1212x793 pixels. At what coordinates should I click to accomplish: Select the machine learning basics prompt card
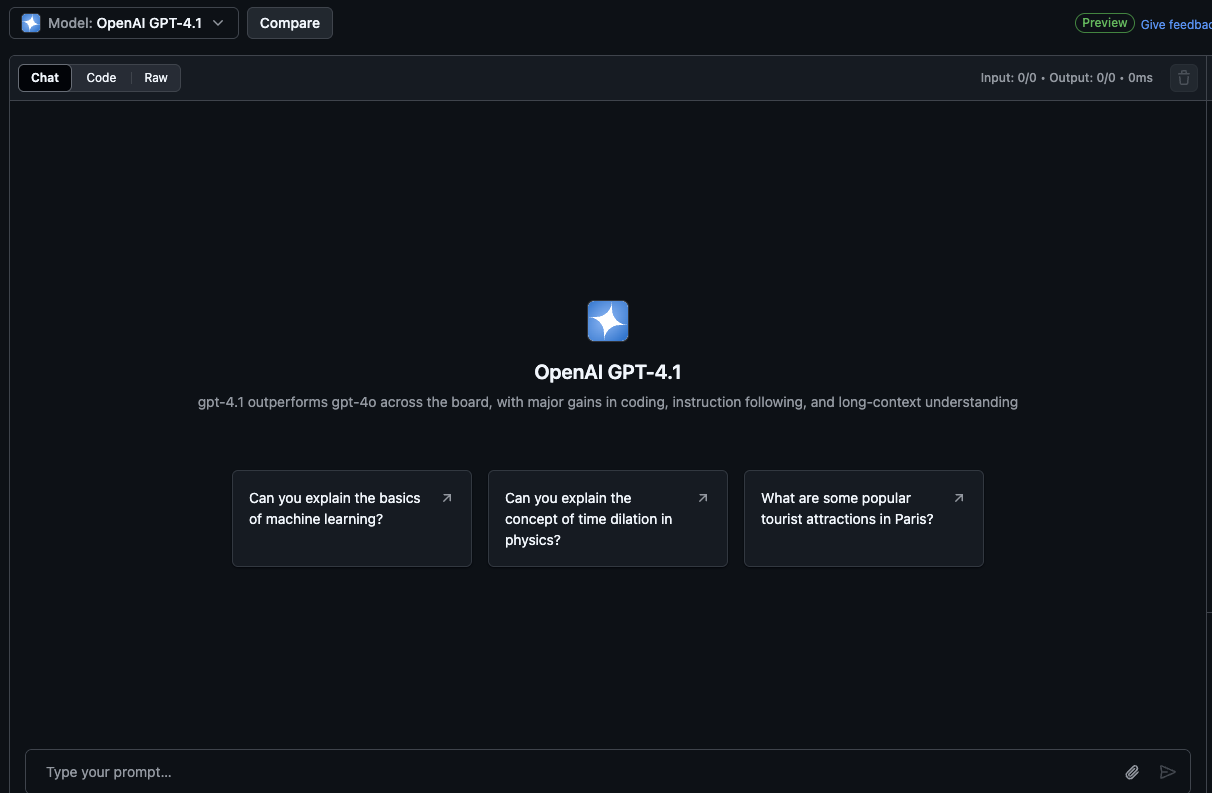point(352,518)
